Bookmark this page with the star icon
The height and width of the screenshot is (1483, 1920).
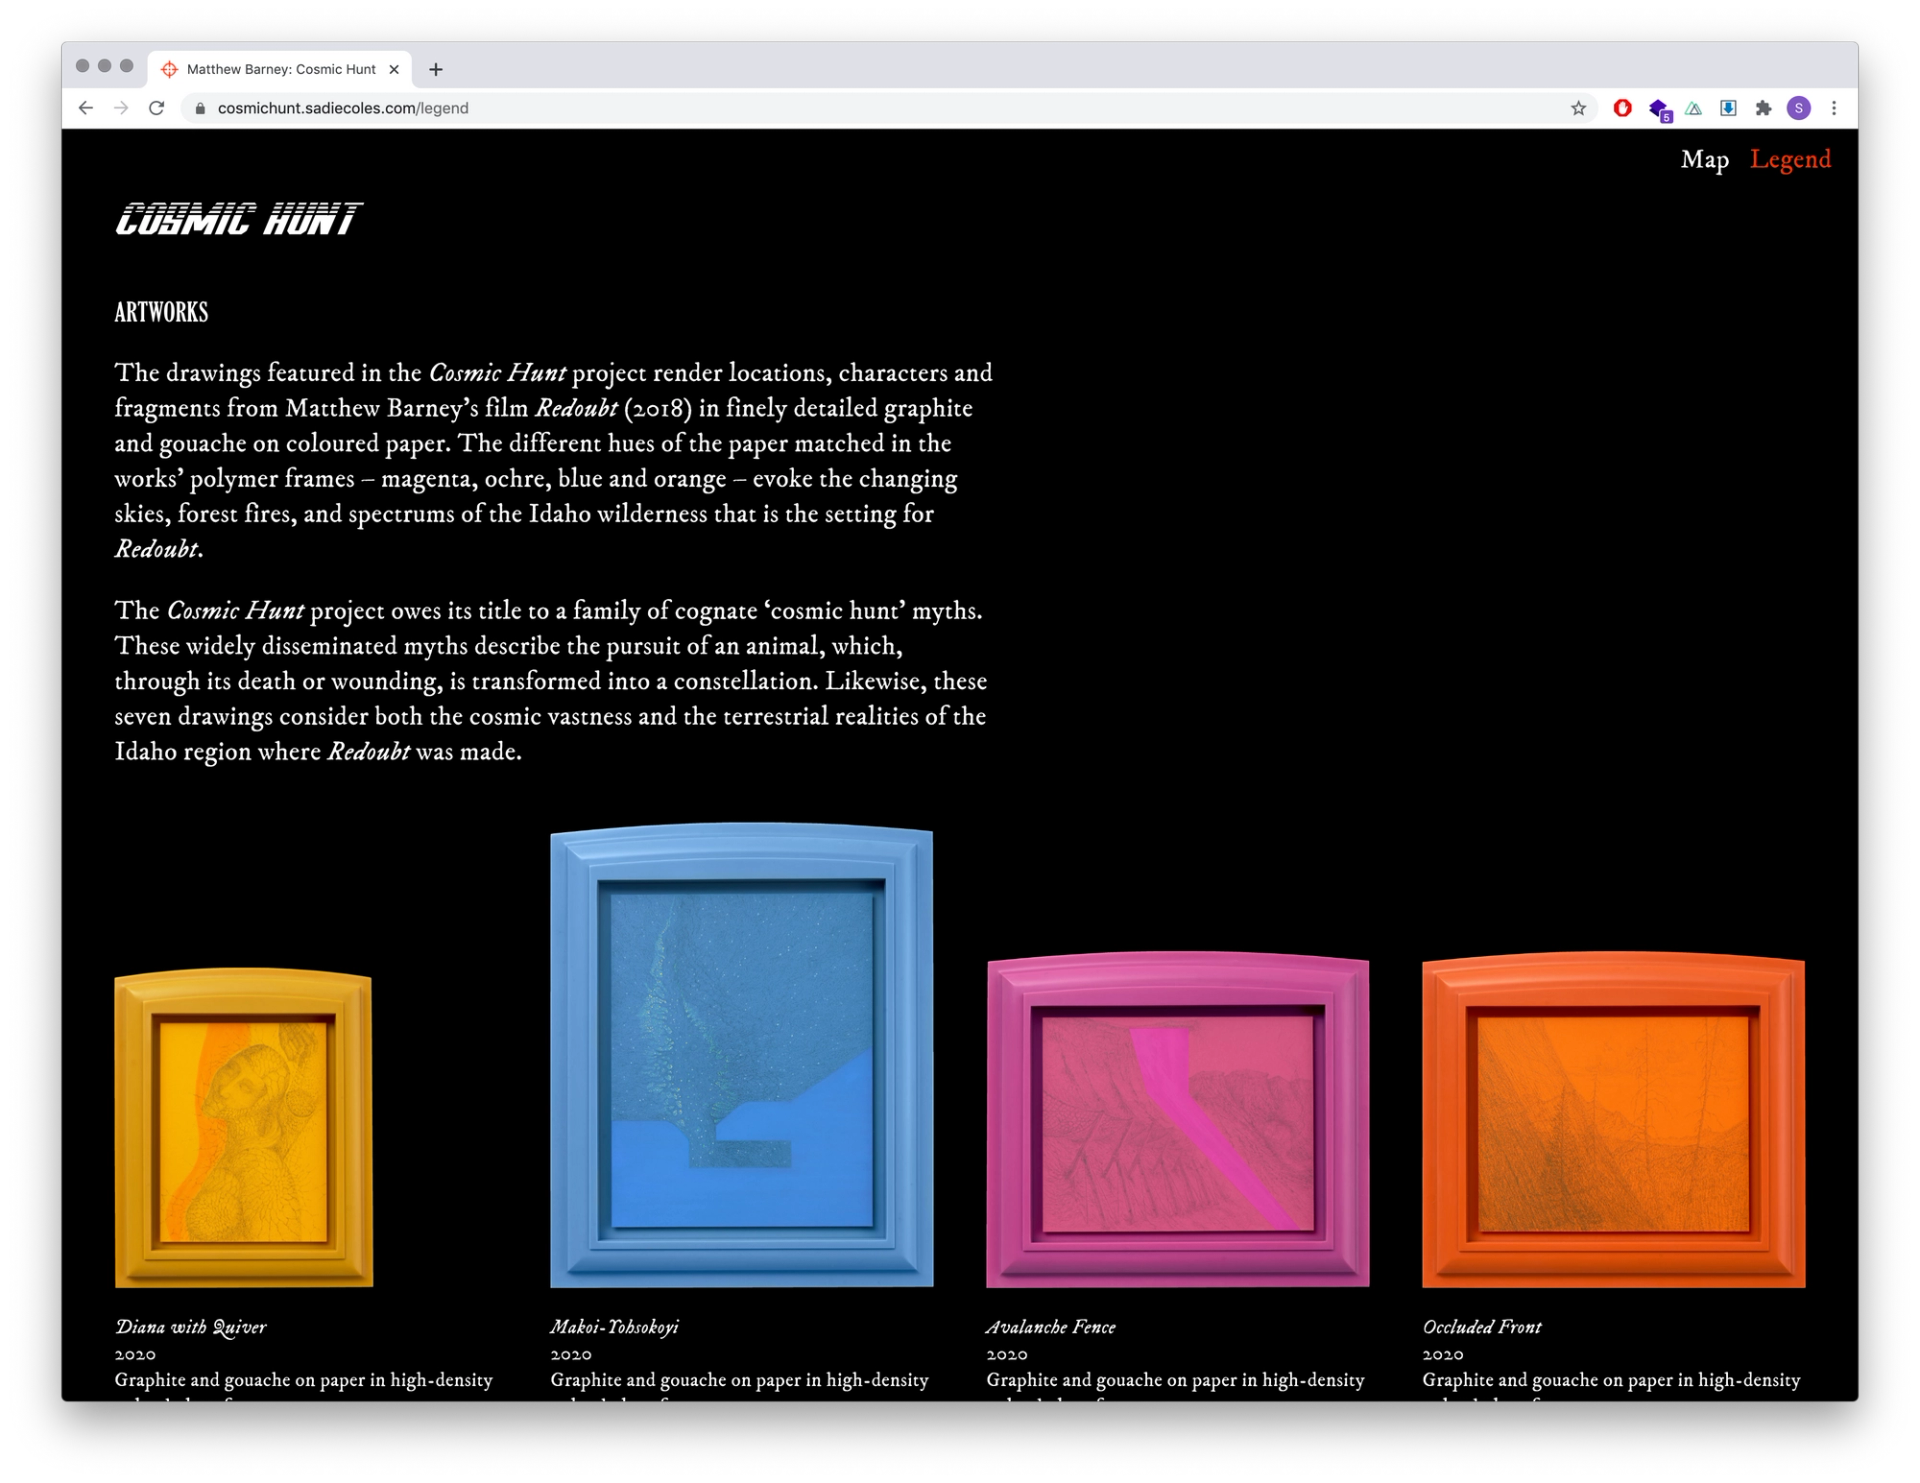coord(1578,108)
